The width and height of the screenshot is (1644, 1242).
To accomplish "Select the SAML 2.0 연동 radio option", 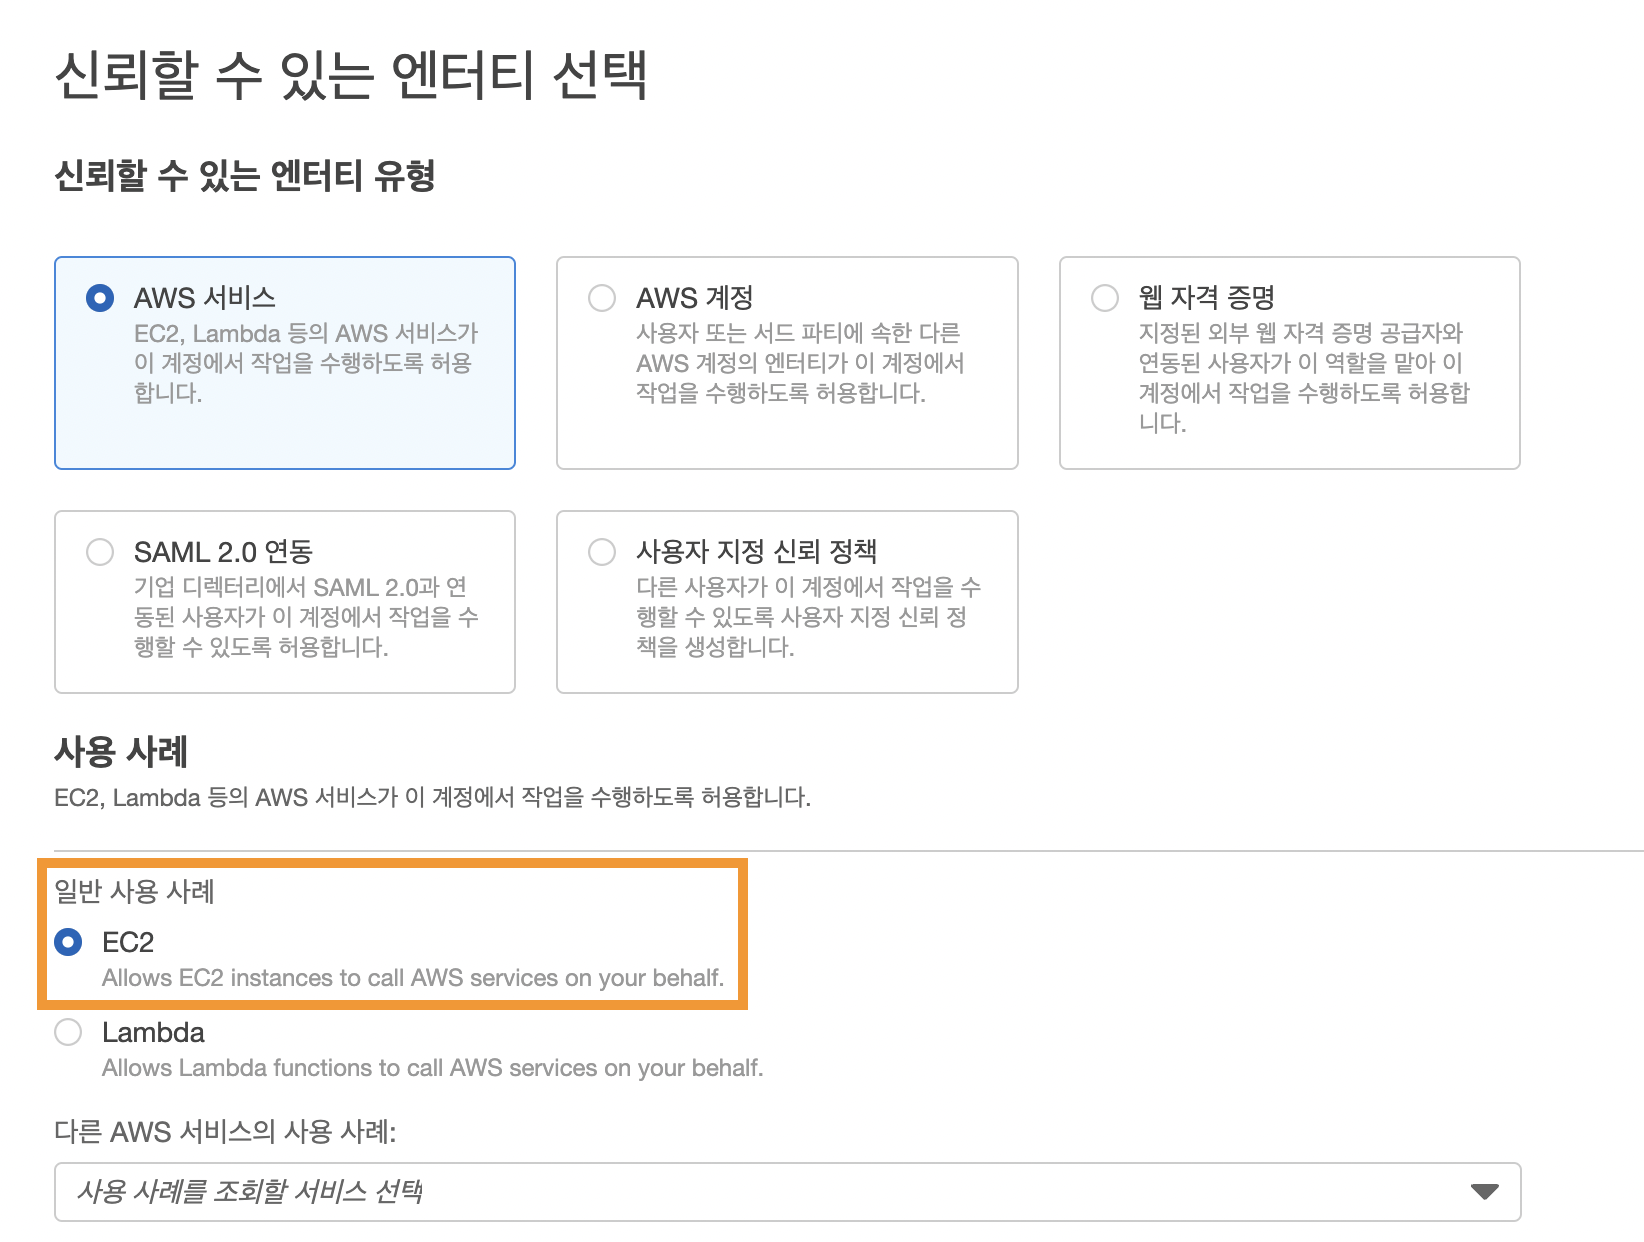I will click(100, 552).
